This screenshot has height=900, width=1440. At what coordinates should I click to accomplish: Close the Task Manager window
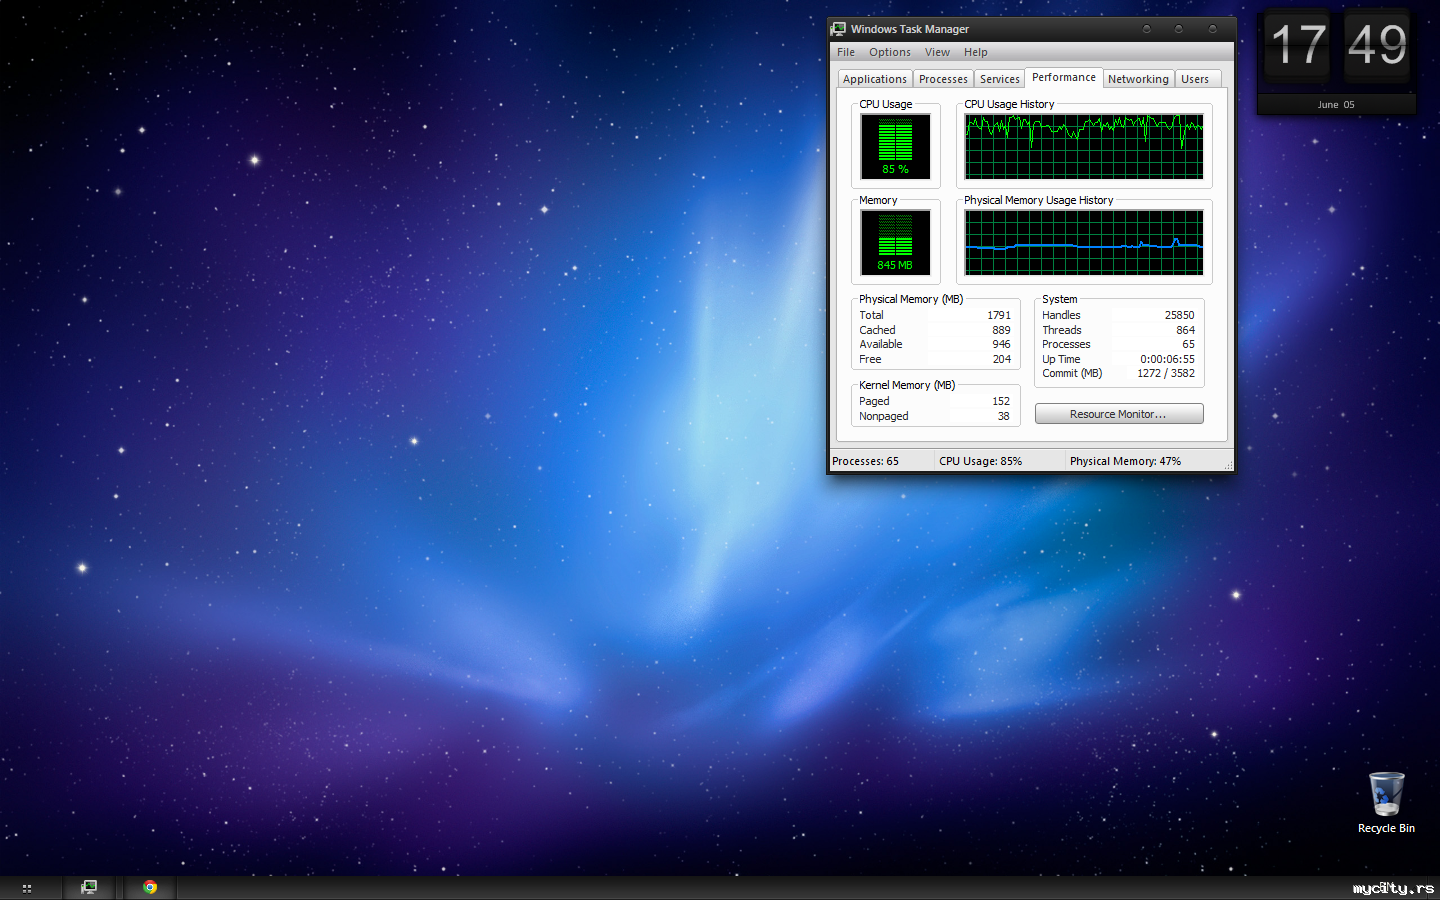(1212, 29)
